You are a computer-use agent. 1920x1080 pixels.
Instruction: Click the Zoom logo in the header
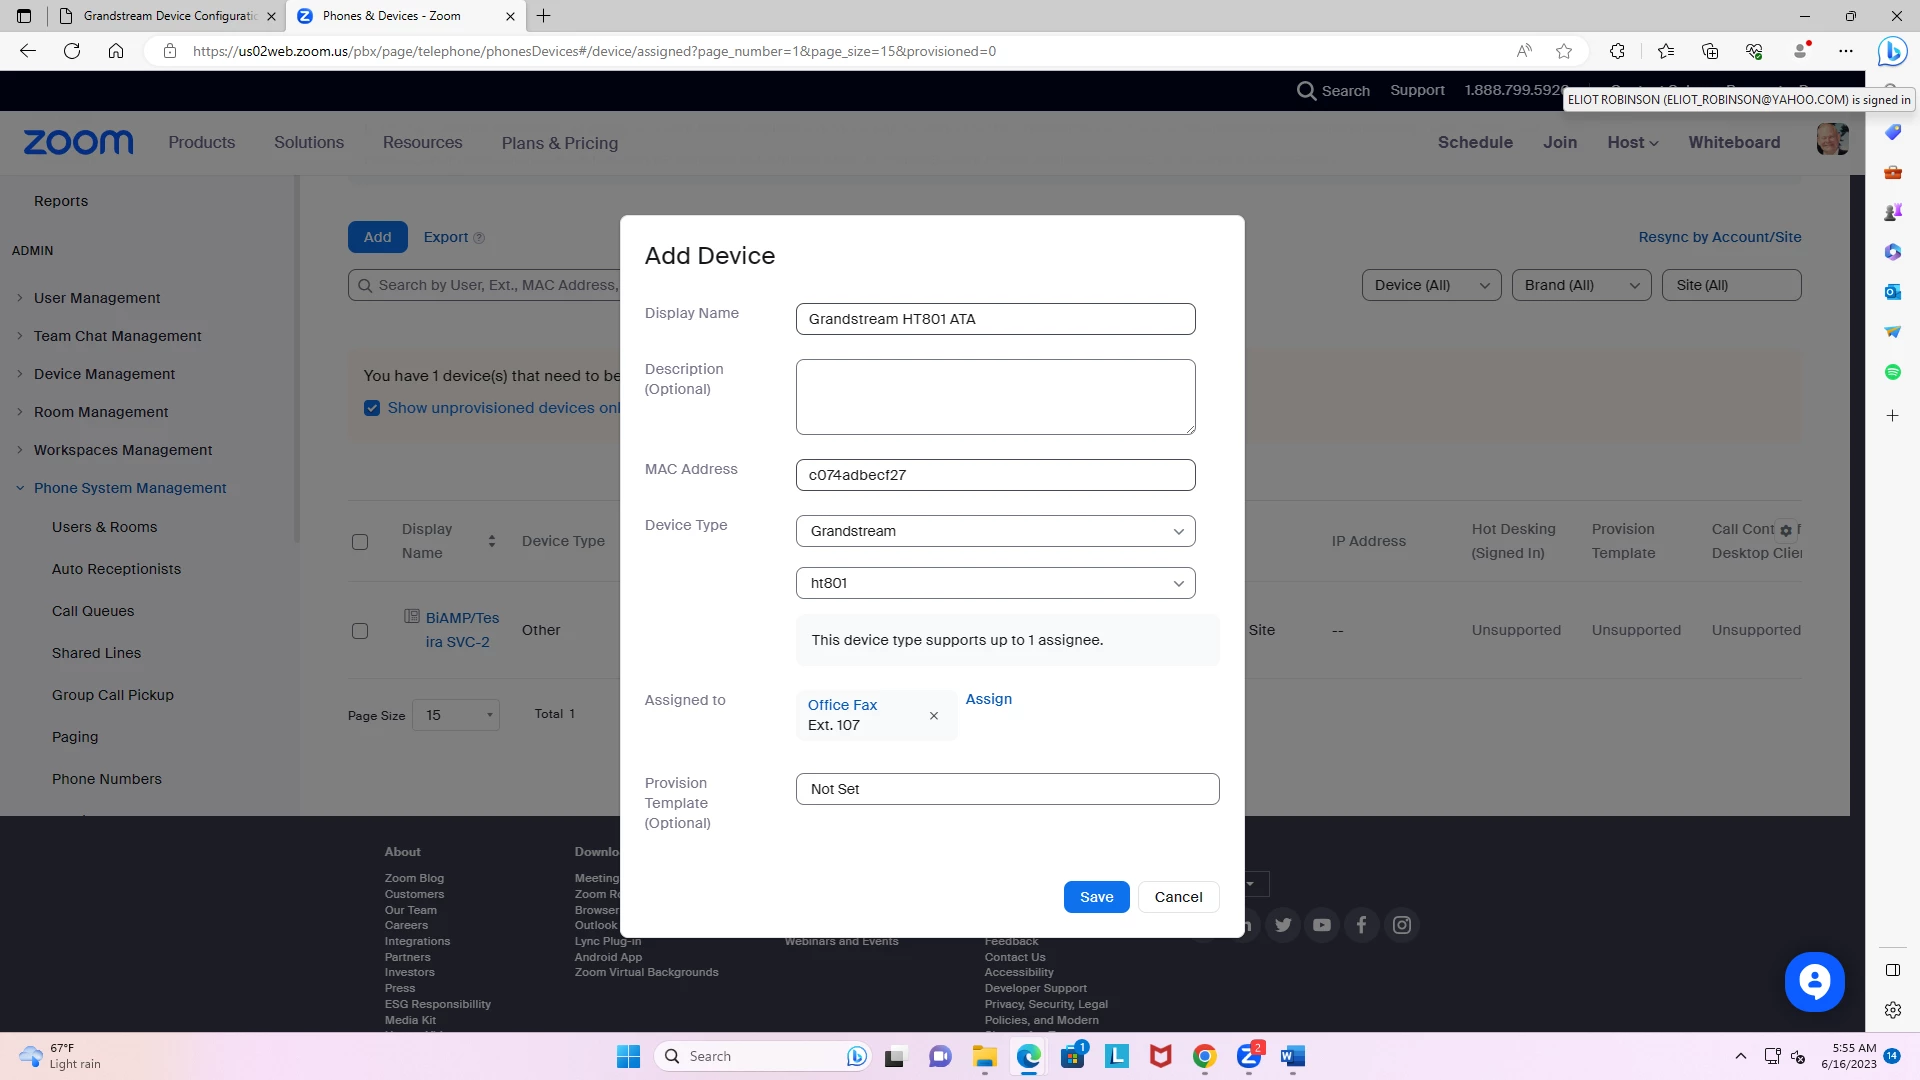click(78, 142)
